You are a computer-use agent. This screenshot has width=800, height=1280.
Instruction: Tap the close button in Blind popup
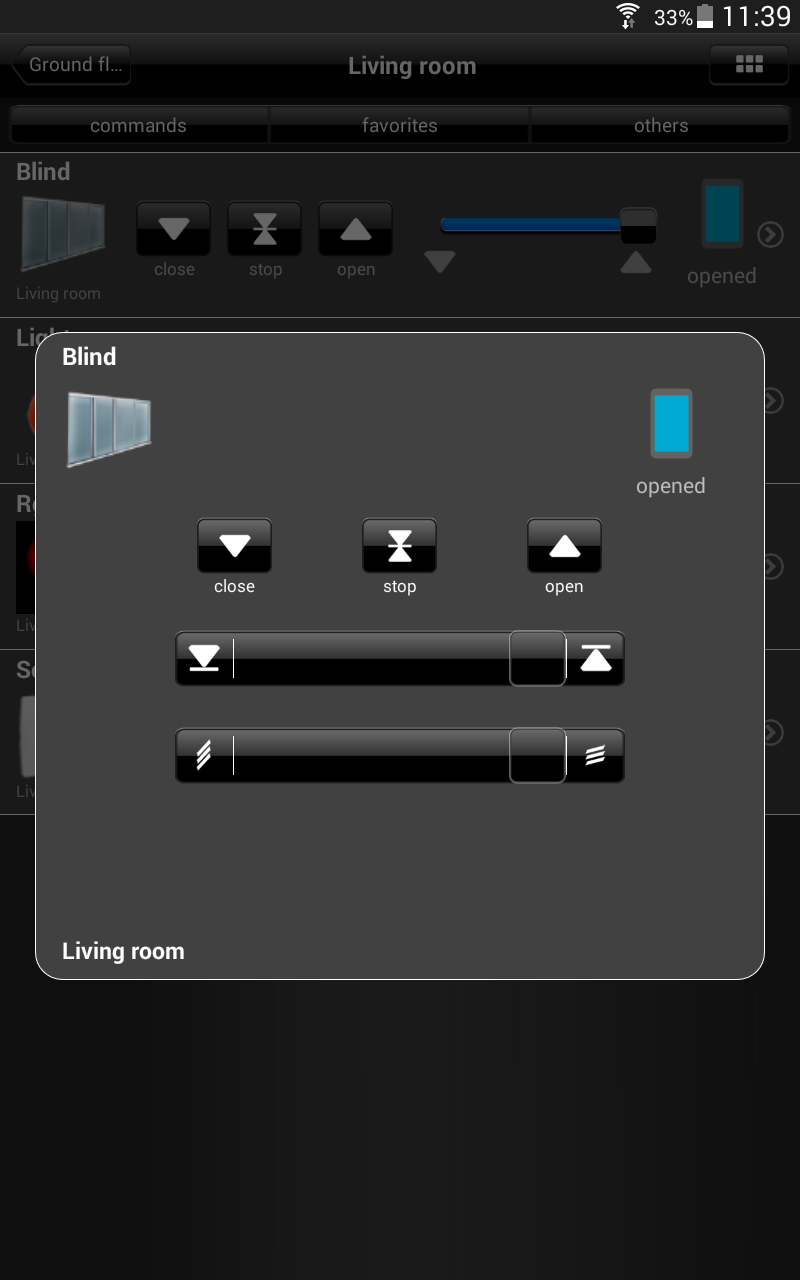tap(234, 545)
